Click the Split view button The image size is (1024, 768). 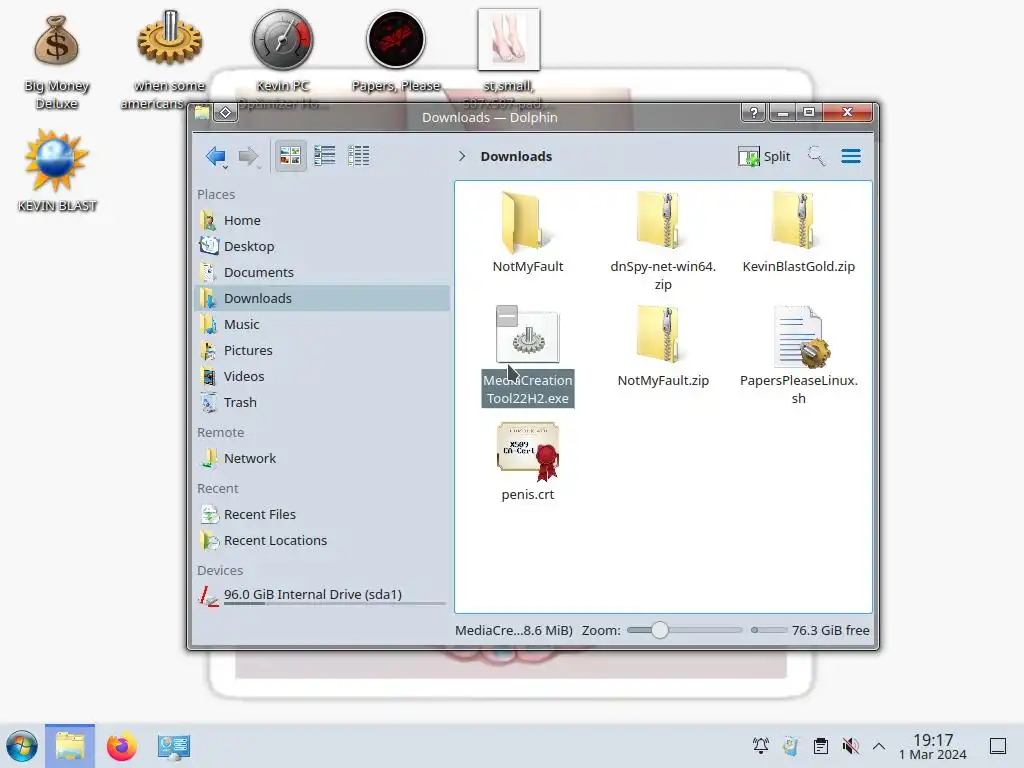(x=764, y=156)
